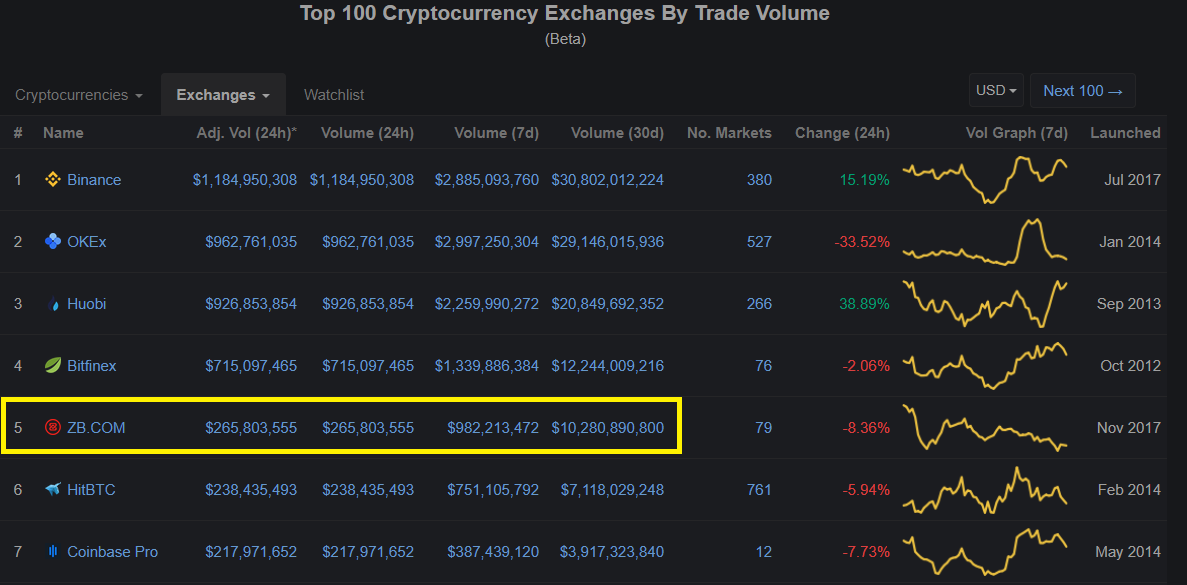Open OKEx 7d volume graph

point(985,242)
